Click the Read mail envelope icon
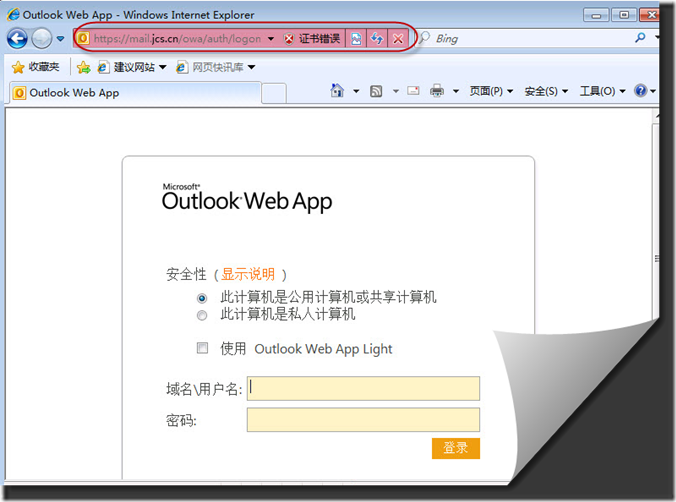 click(x=413, y=91)
